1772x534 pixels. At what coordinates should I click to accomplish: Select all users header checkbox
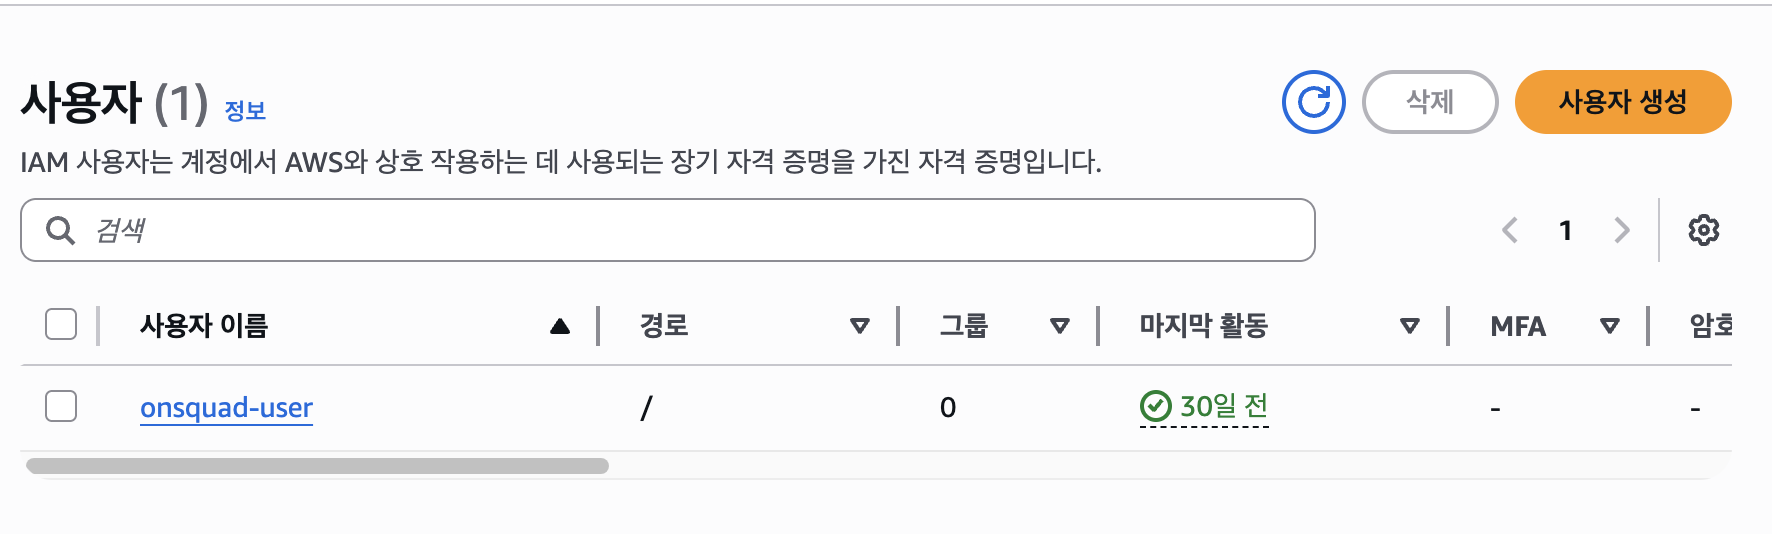61,324
